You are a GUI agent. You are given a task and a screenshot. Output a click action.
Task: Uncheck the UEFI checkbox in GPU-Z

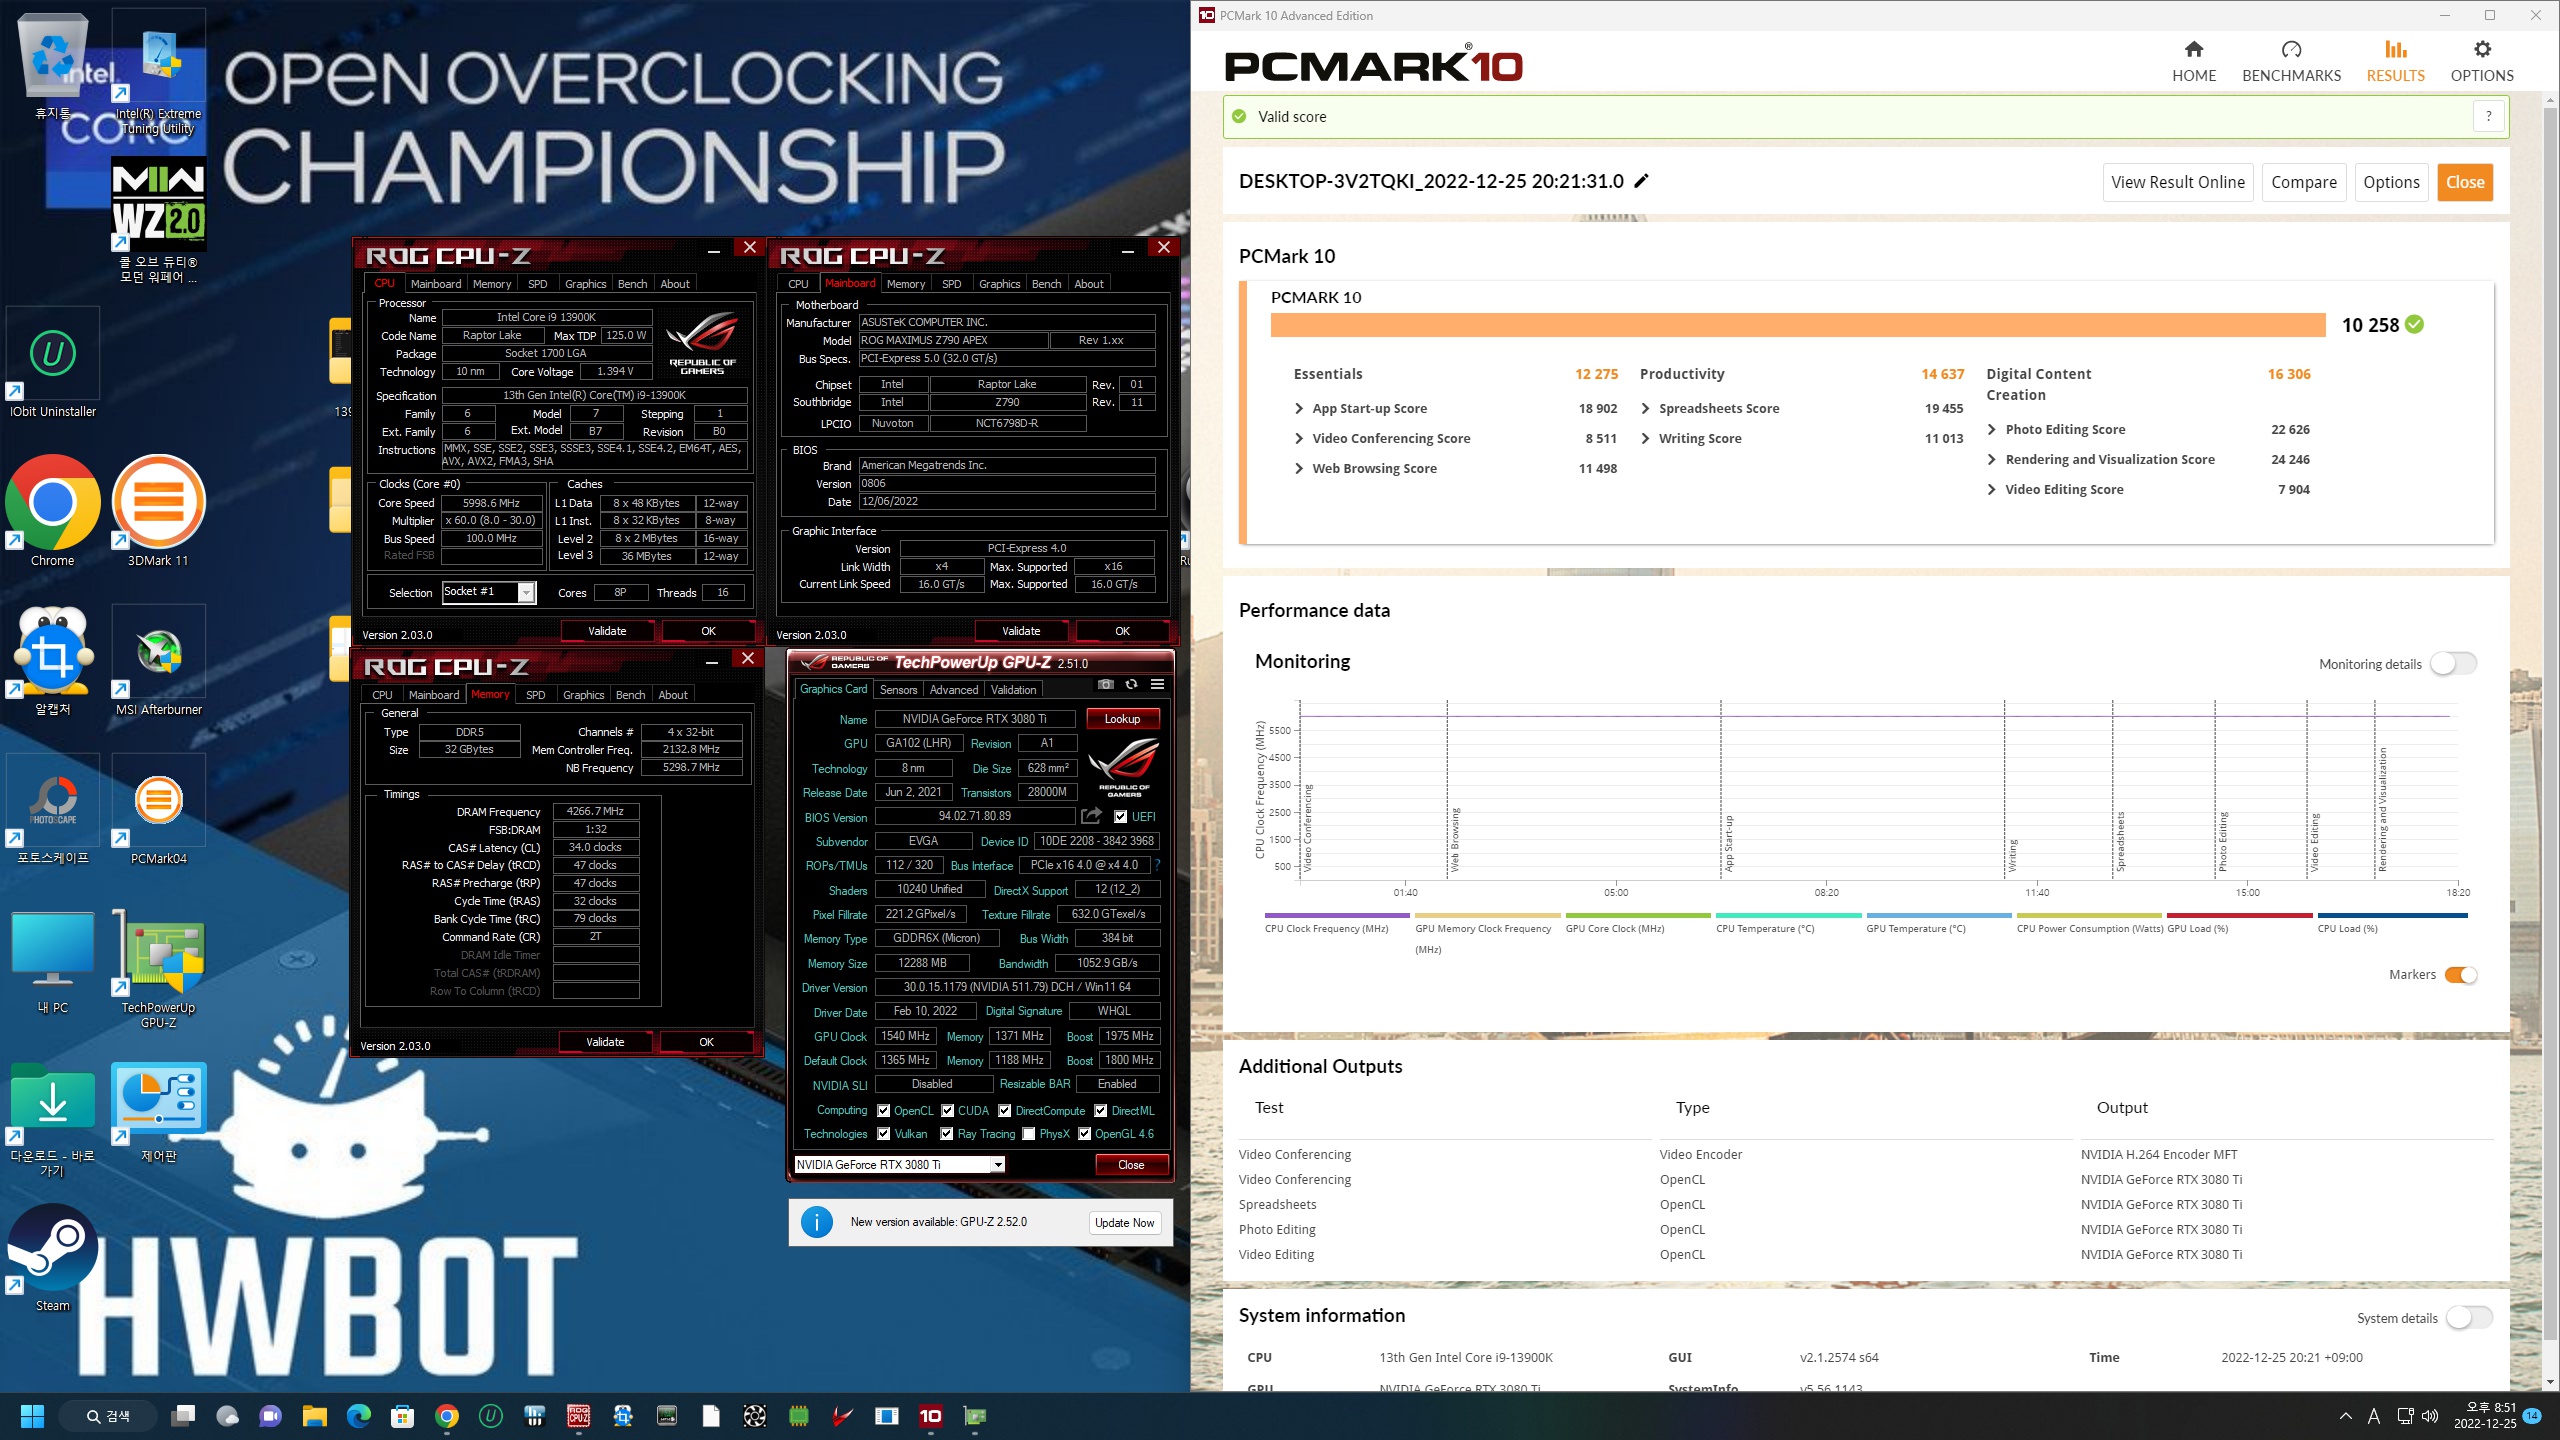point(1121,816)
